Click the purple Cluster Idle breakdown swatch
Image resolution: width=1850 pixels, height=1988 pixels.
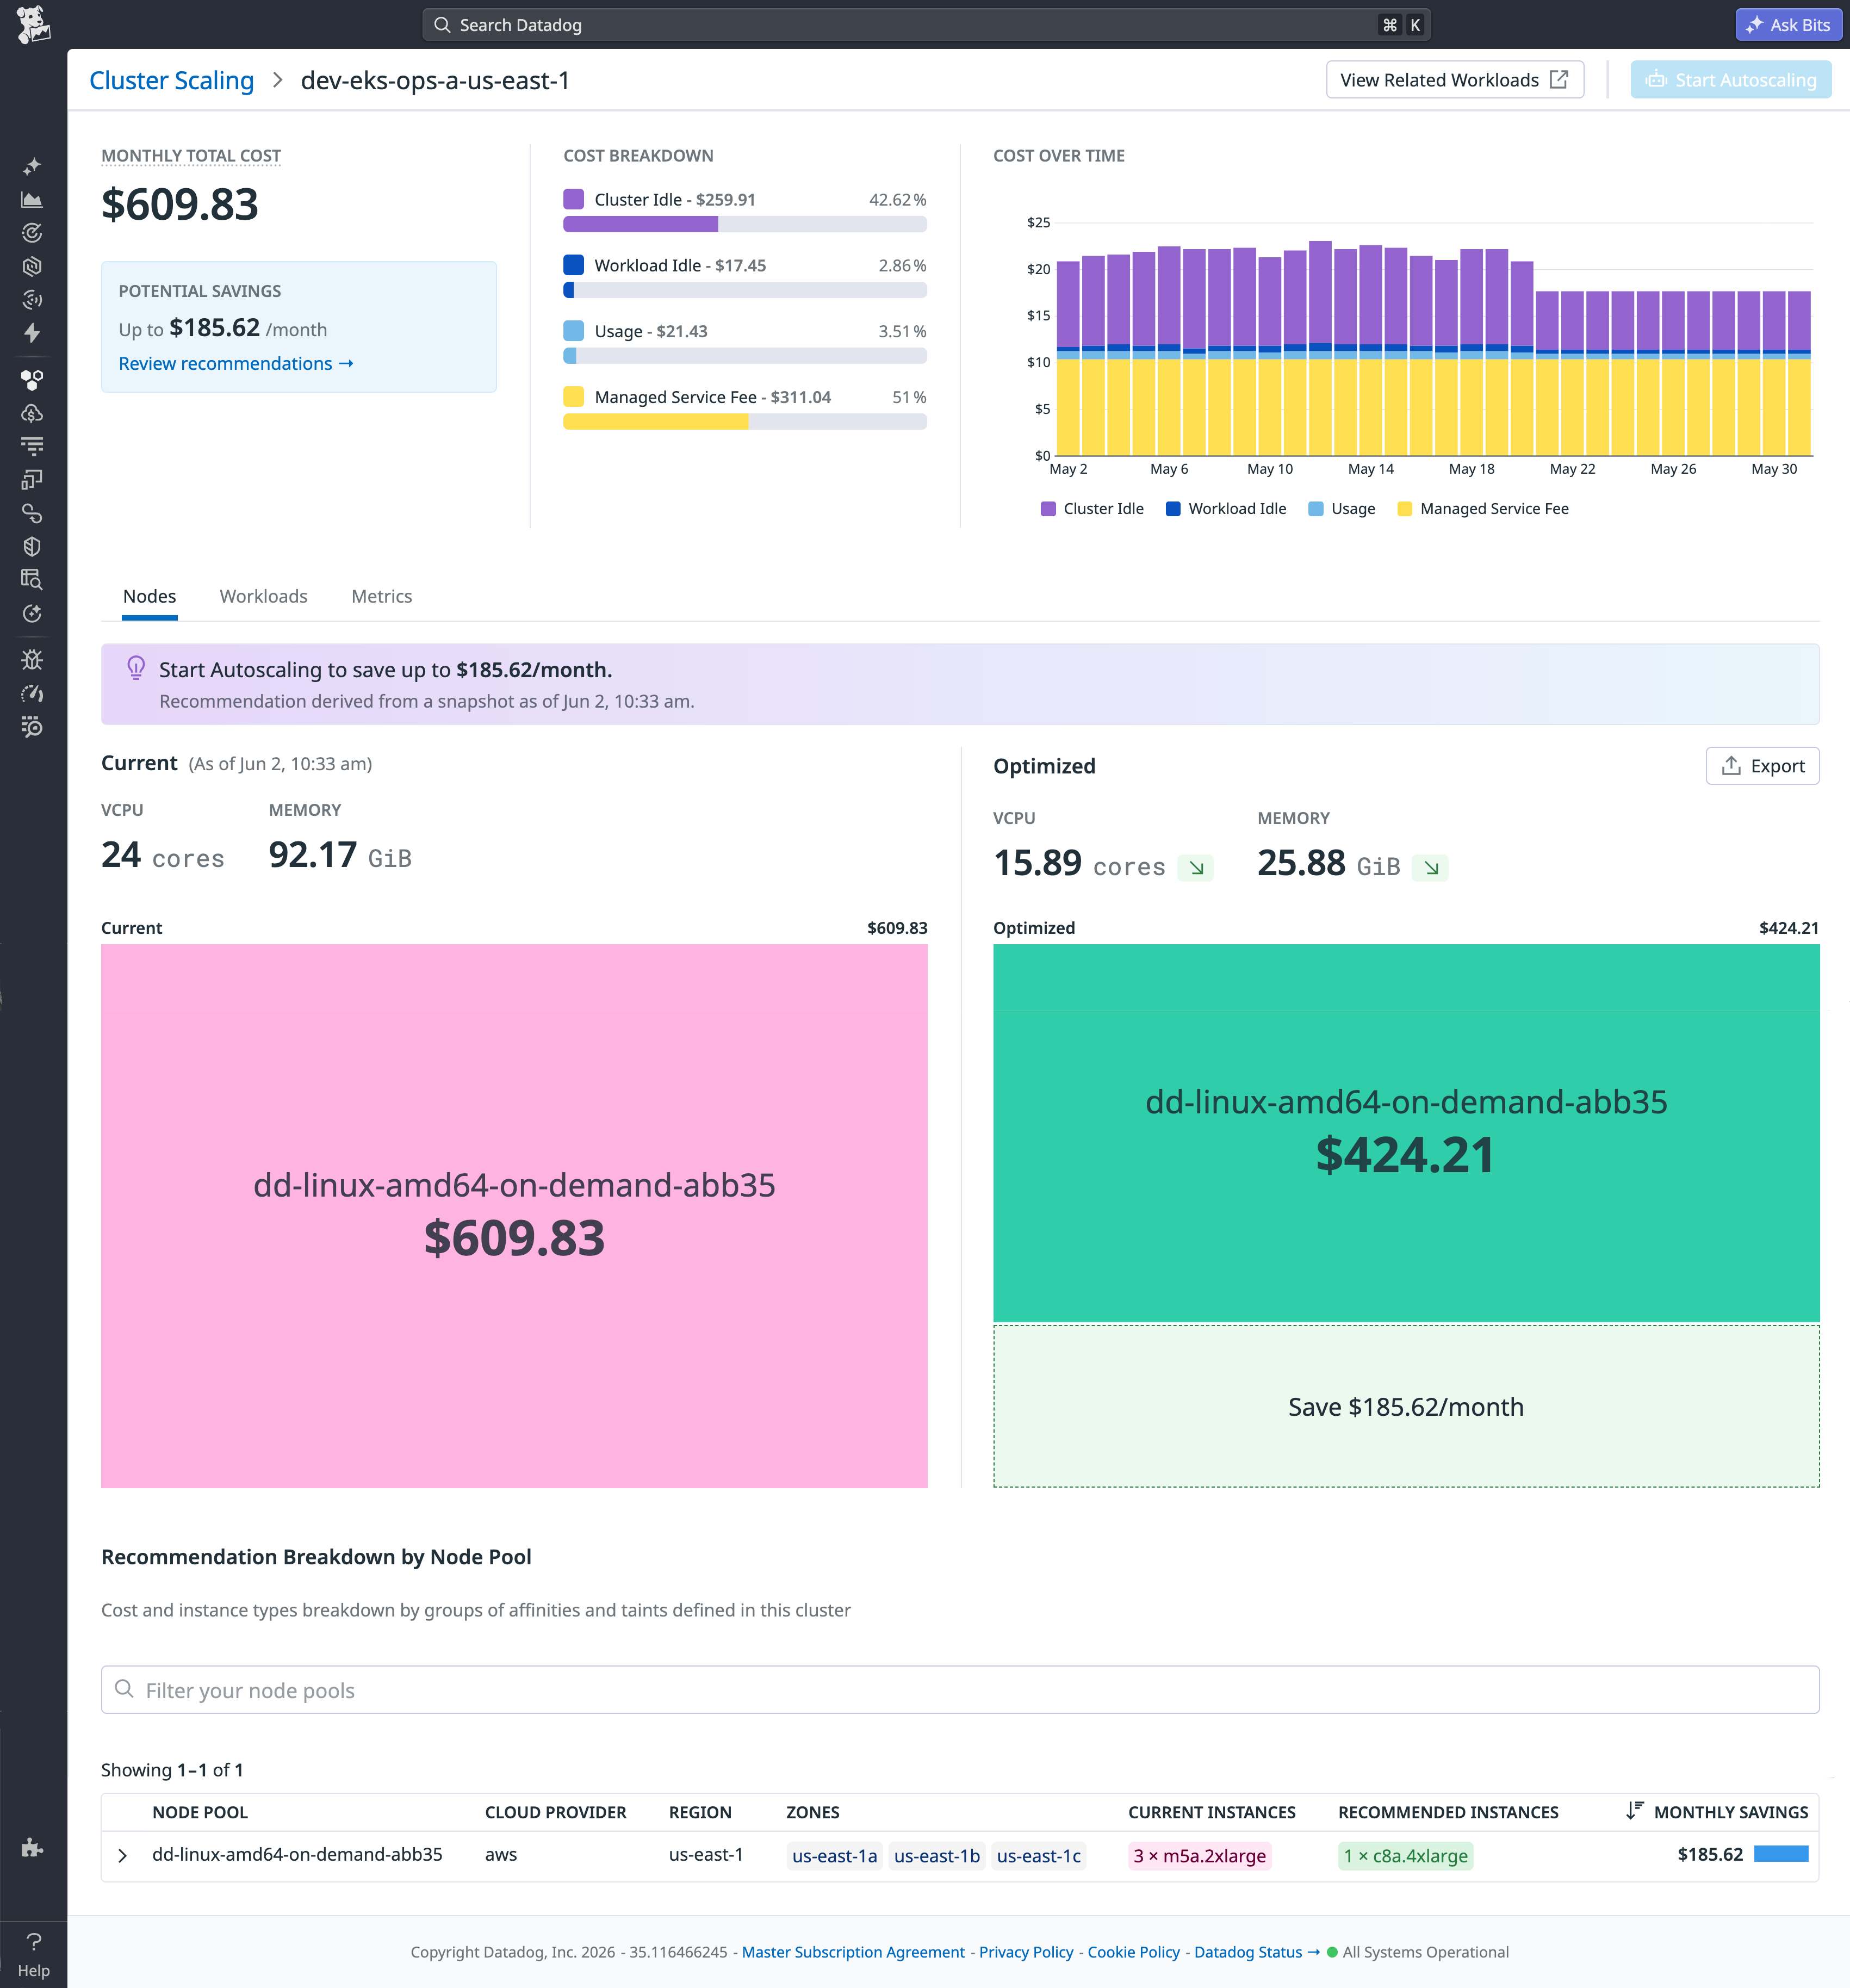tap(573, 199)
